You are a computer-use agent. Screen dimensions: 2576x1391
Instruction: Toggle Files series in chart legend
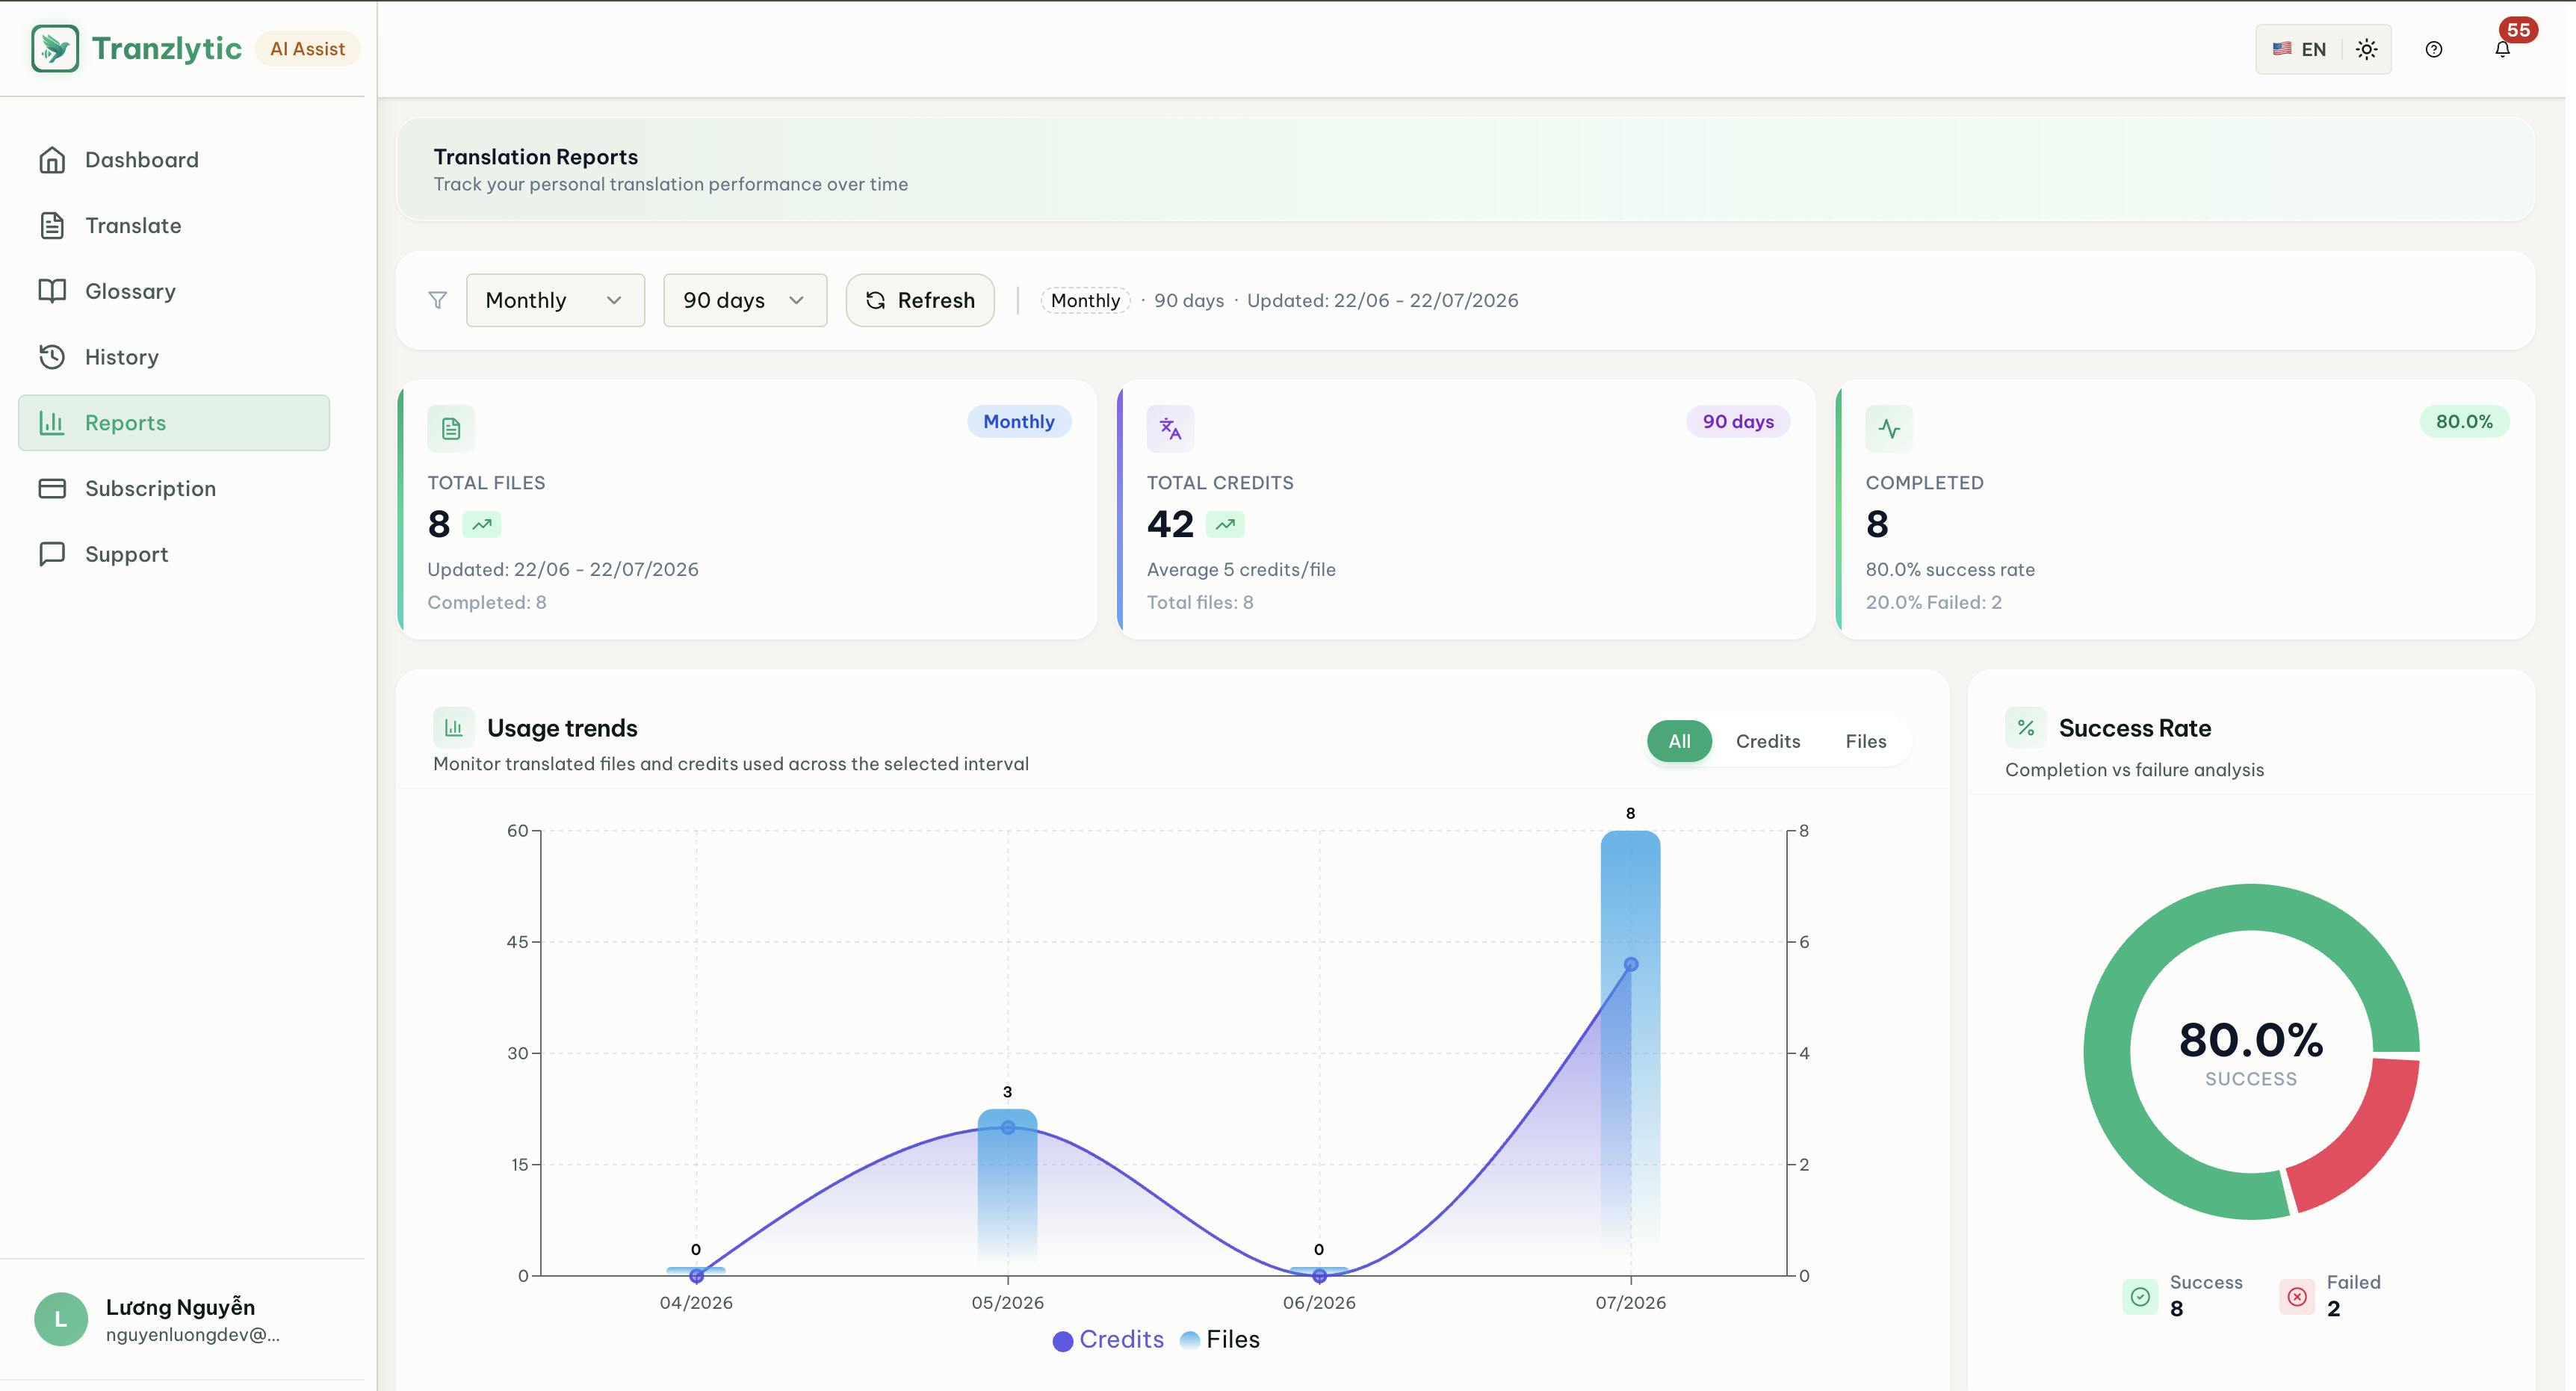pos(1220,1340)
